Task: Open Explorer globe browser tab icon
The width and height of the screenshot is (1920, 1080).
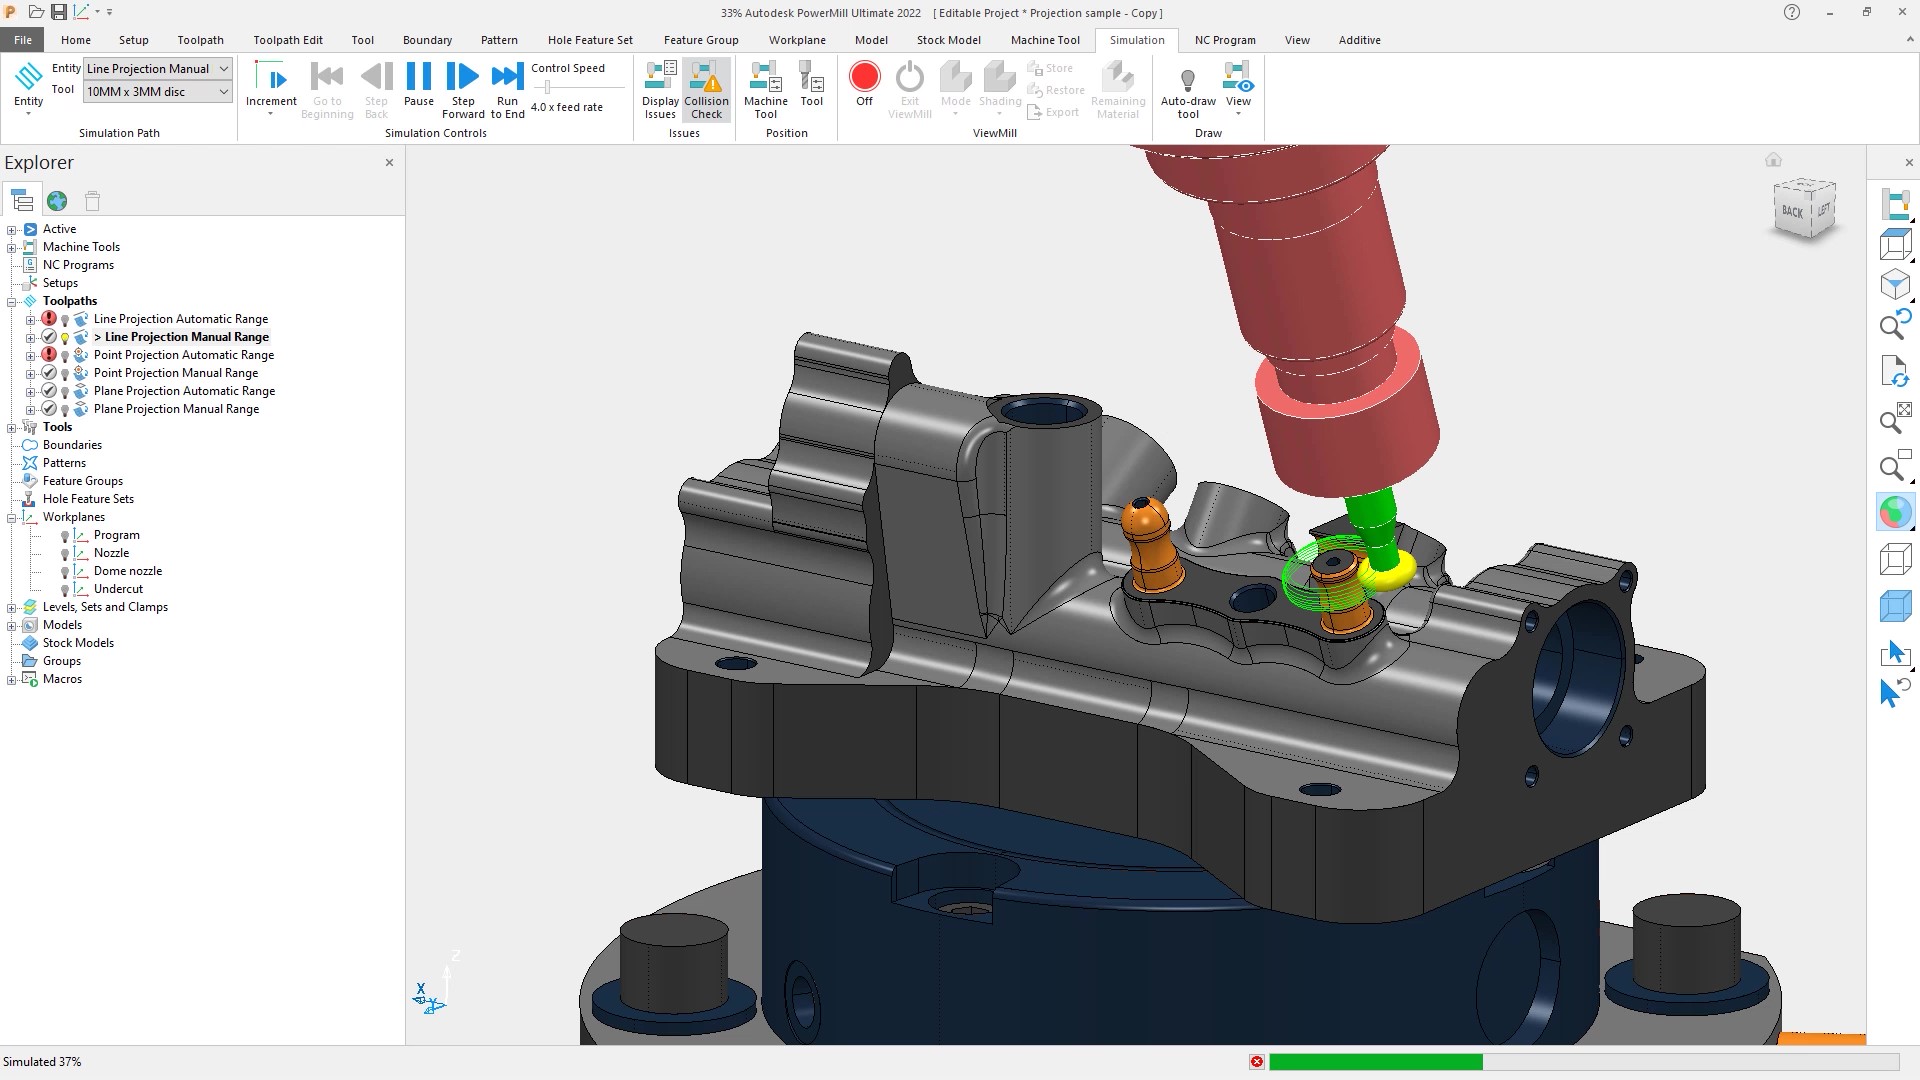Action: 57,201
